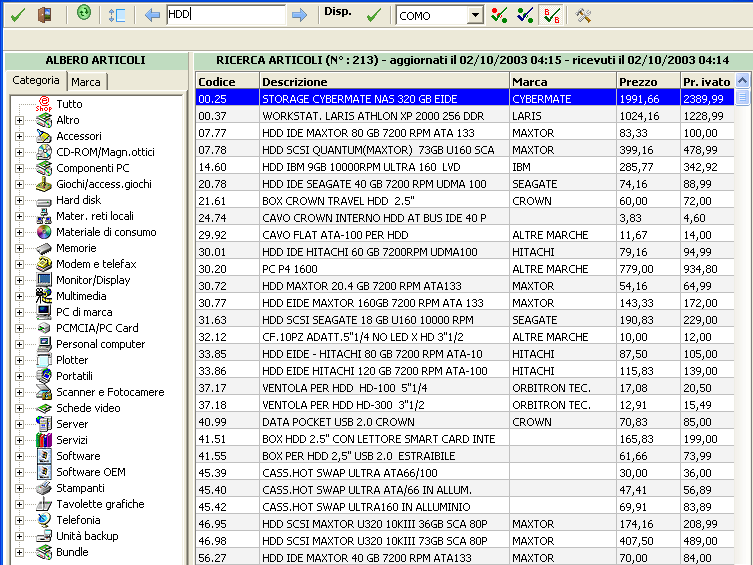This screenshot has height=565, width=753.
Task: Click the HDD search input field
Action: [x=226, y=15]
